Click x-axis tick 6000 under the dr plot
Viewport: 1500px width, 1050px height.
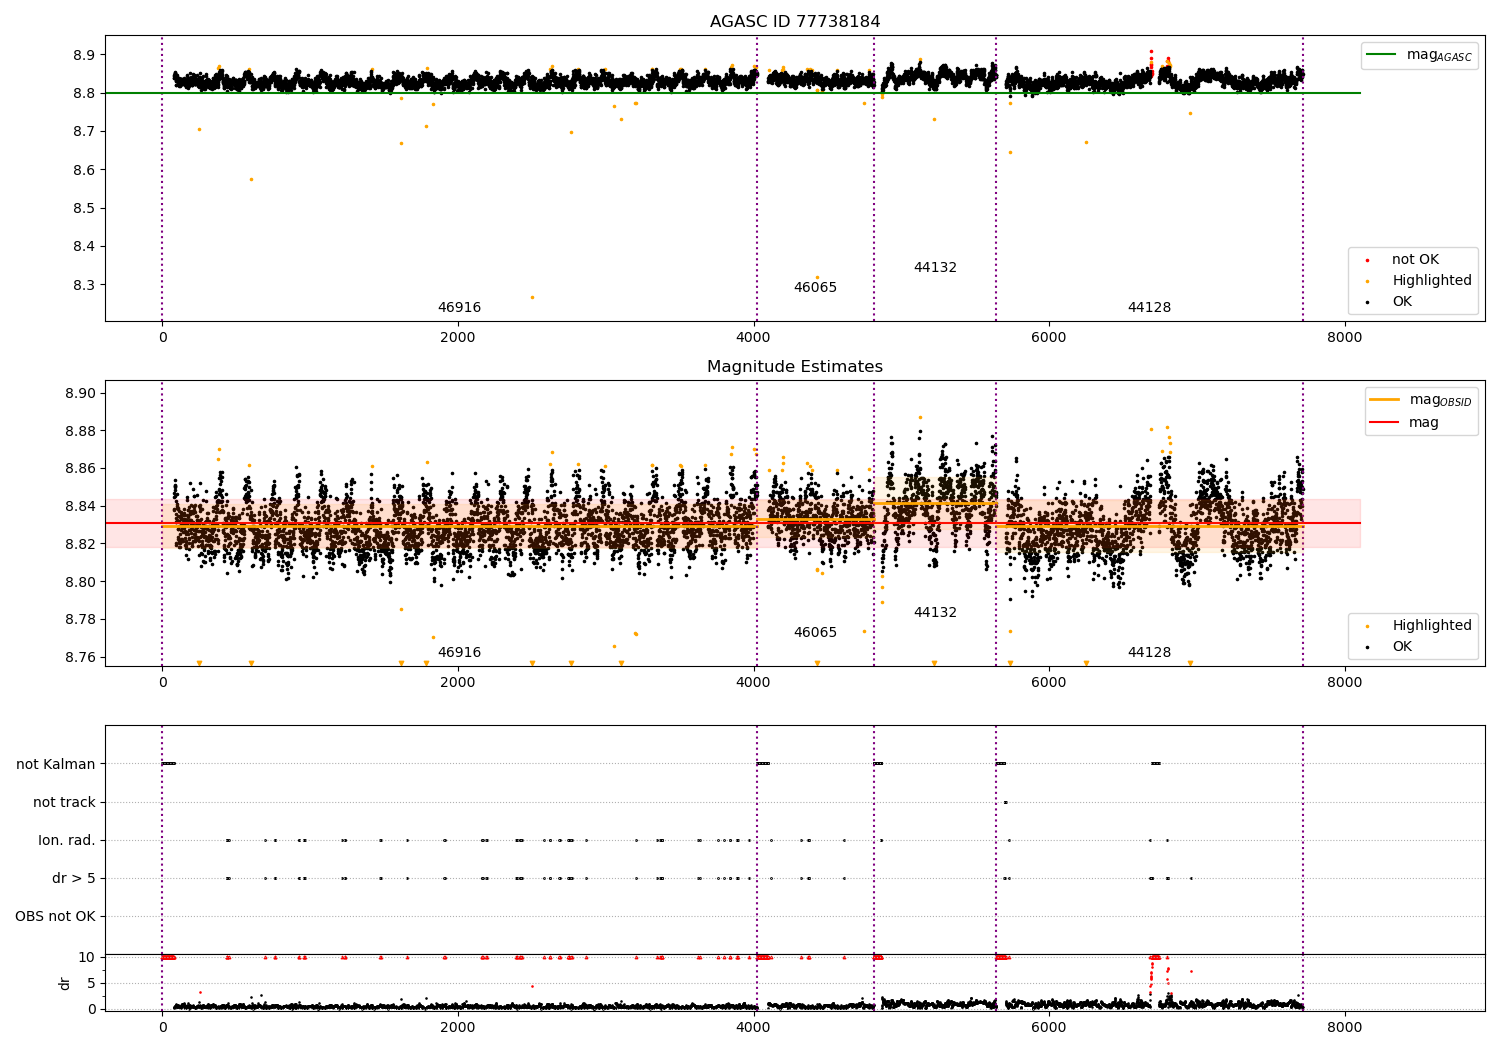click(x=1049, y=1028)
